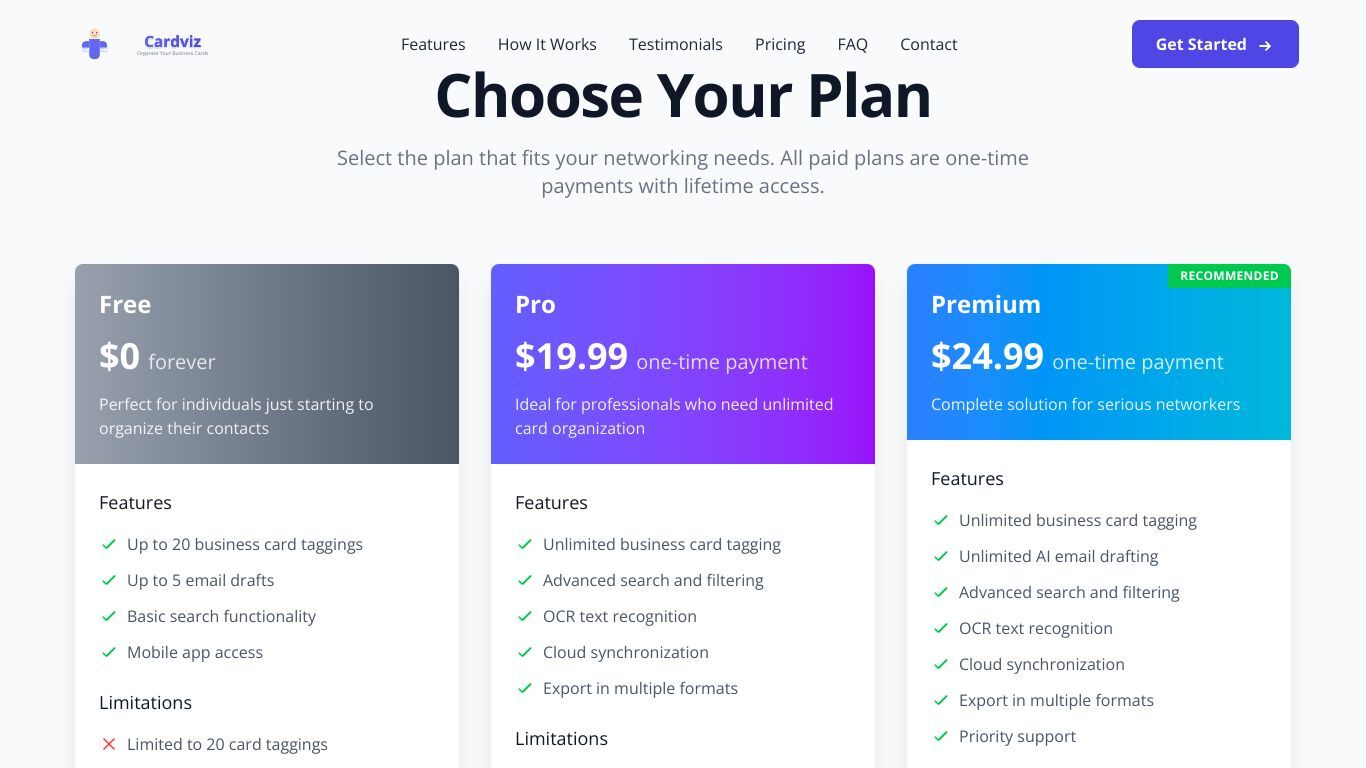1366x768 pixels.
Task: Open the Contact navigation link
Action: coord(929,44)
